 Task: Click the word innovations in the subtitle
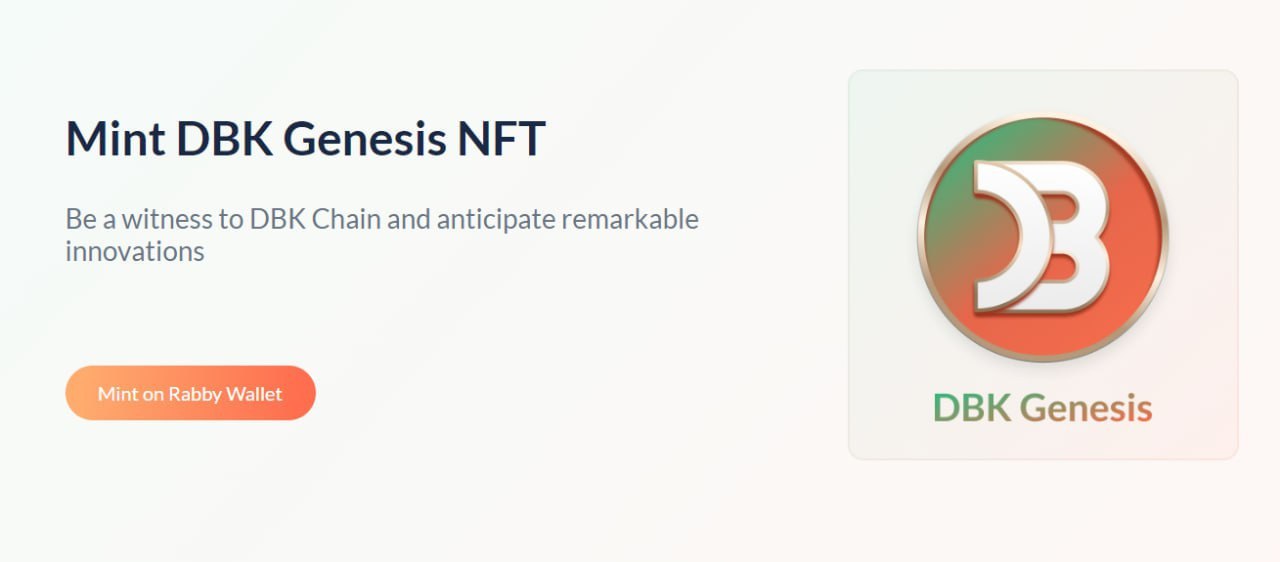click(x=135, y=250)
